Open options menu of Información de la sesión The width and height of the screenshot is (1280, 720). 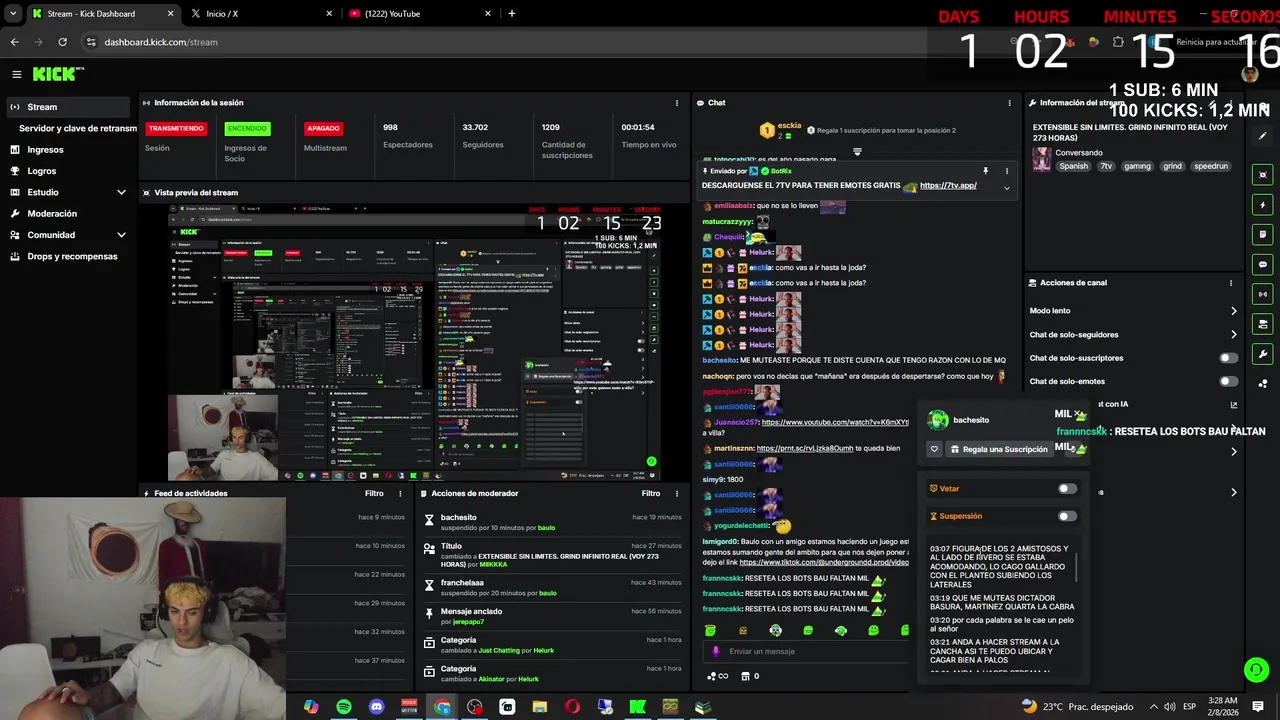click(x=677, y=103)
